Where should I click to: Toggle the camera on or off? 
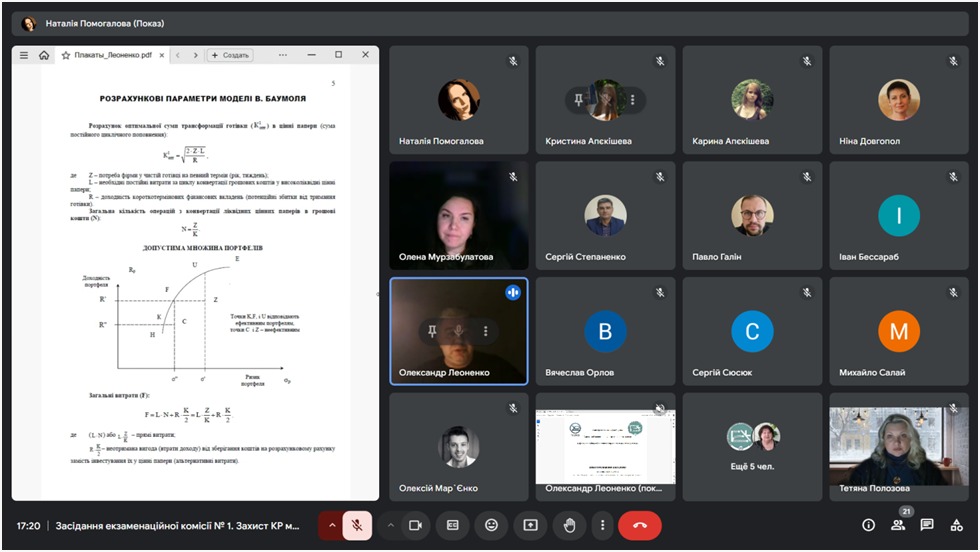(415, 525)
